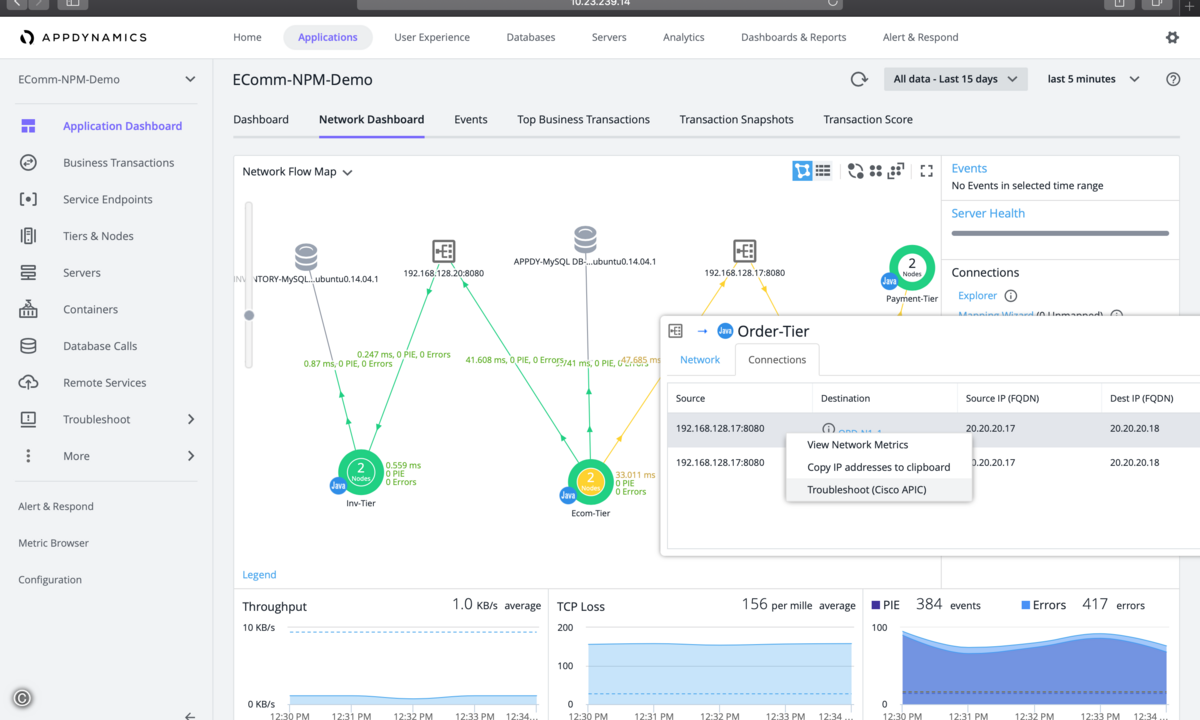
Task: Click the info icon in Destination cell
Action: point(828,429)
